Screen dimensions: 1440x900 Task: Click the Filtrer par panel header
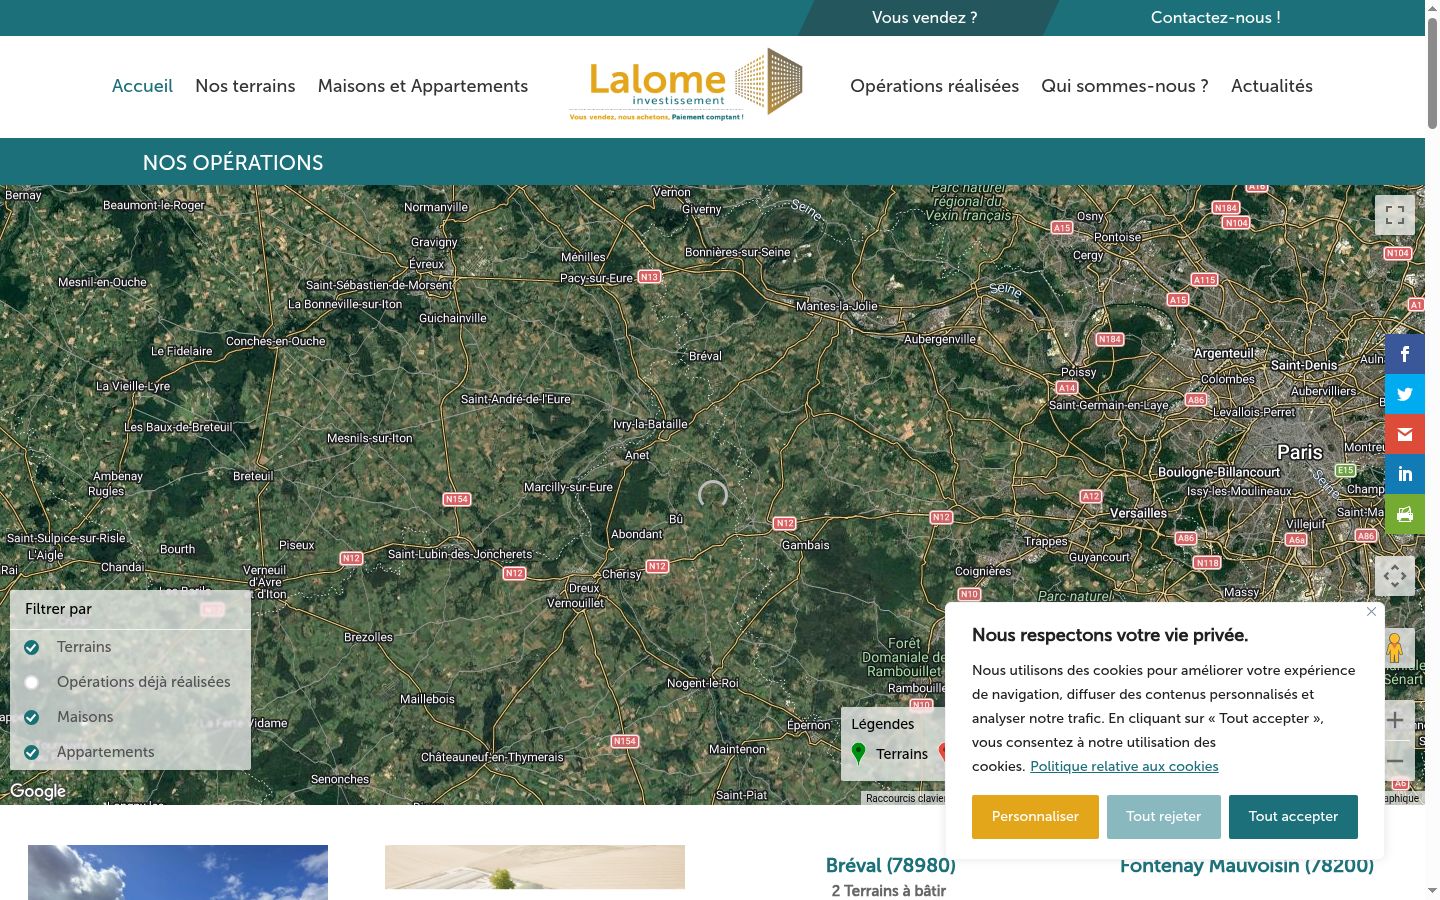click(x=130, y=609)
